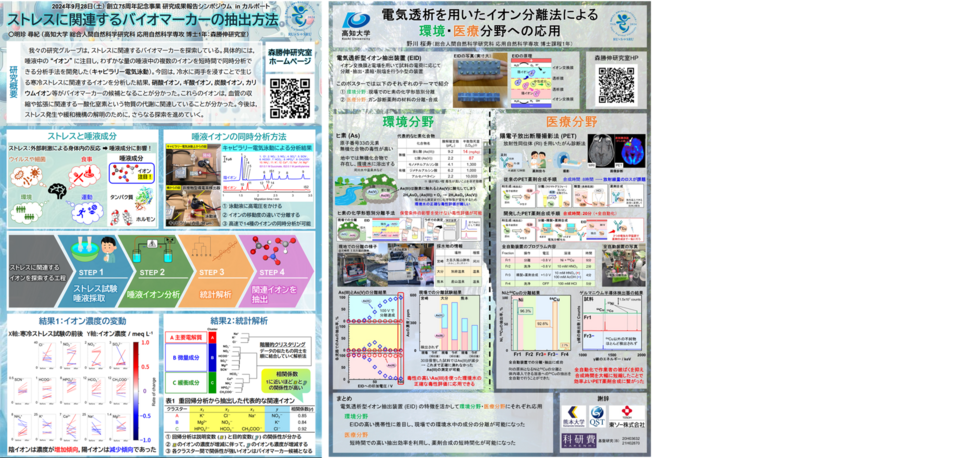Click the まとめ heading
980x458 pixels.
point(346,397)
